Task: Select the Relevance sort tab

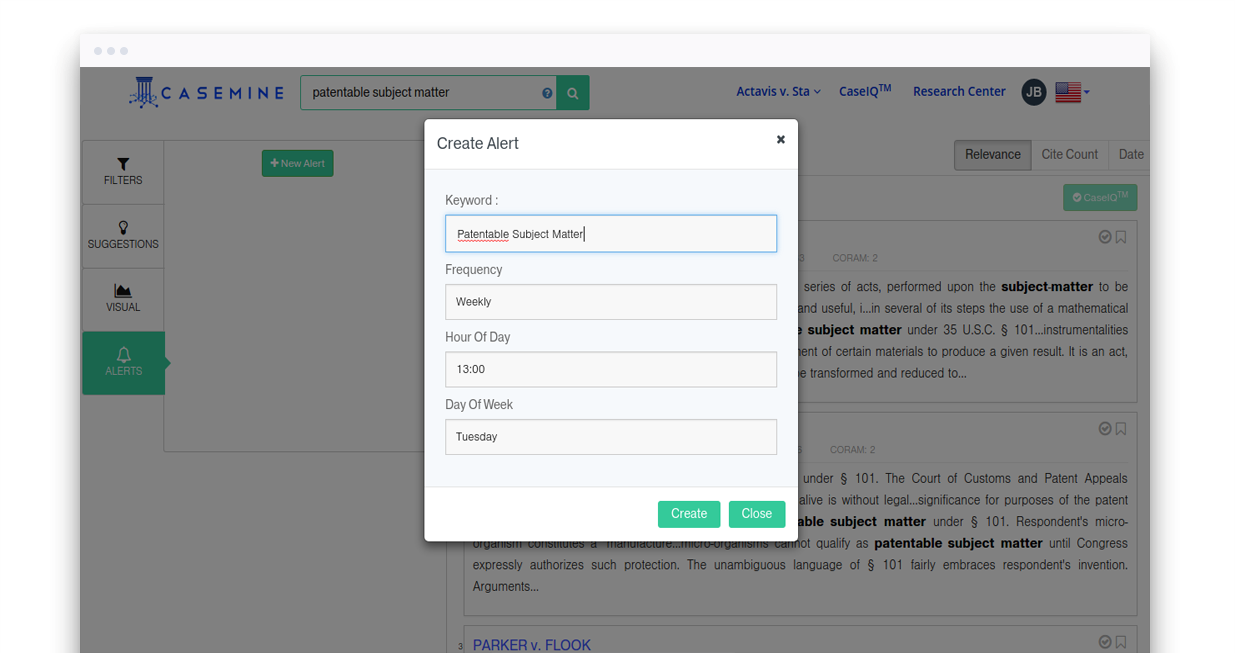Action: click(992, 155)
